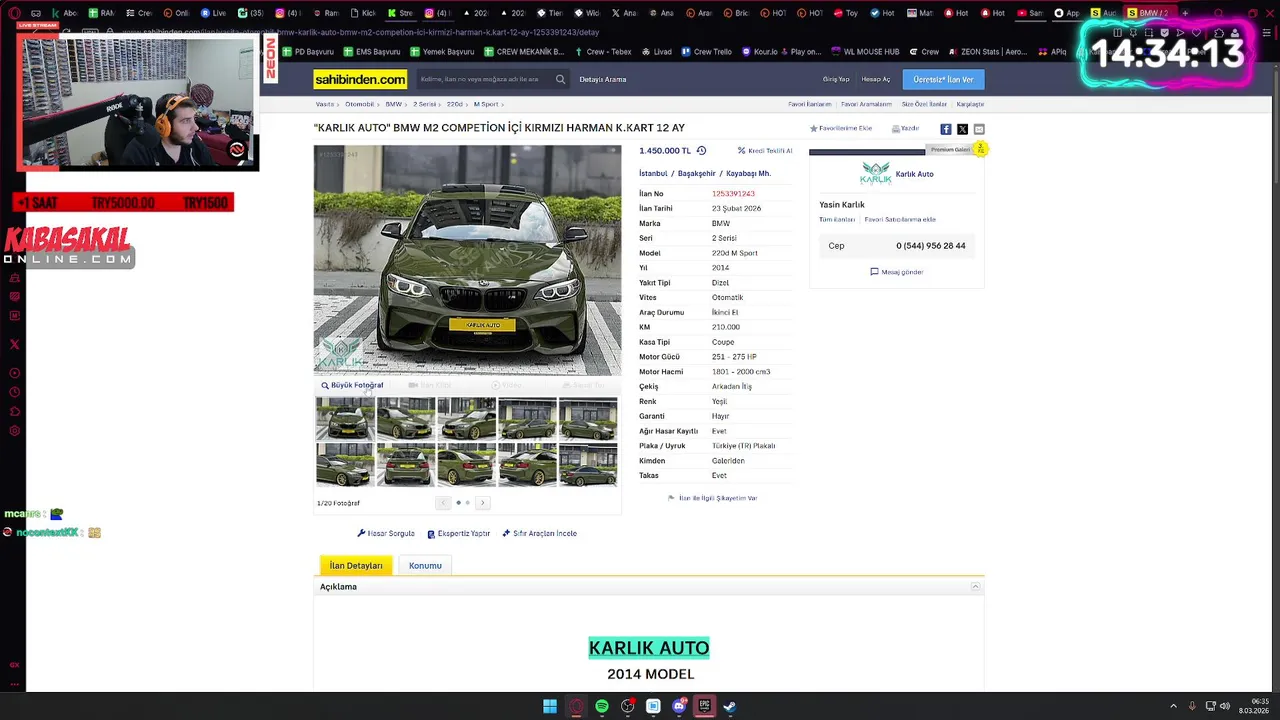Select last thumbnail in second row
Screen dimensions: 1280x720
(588, 465)
